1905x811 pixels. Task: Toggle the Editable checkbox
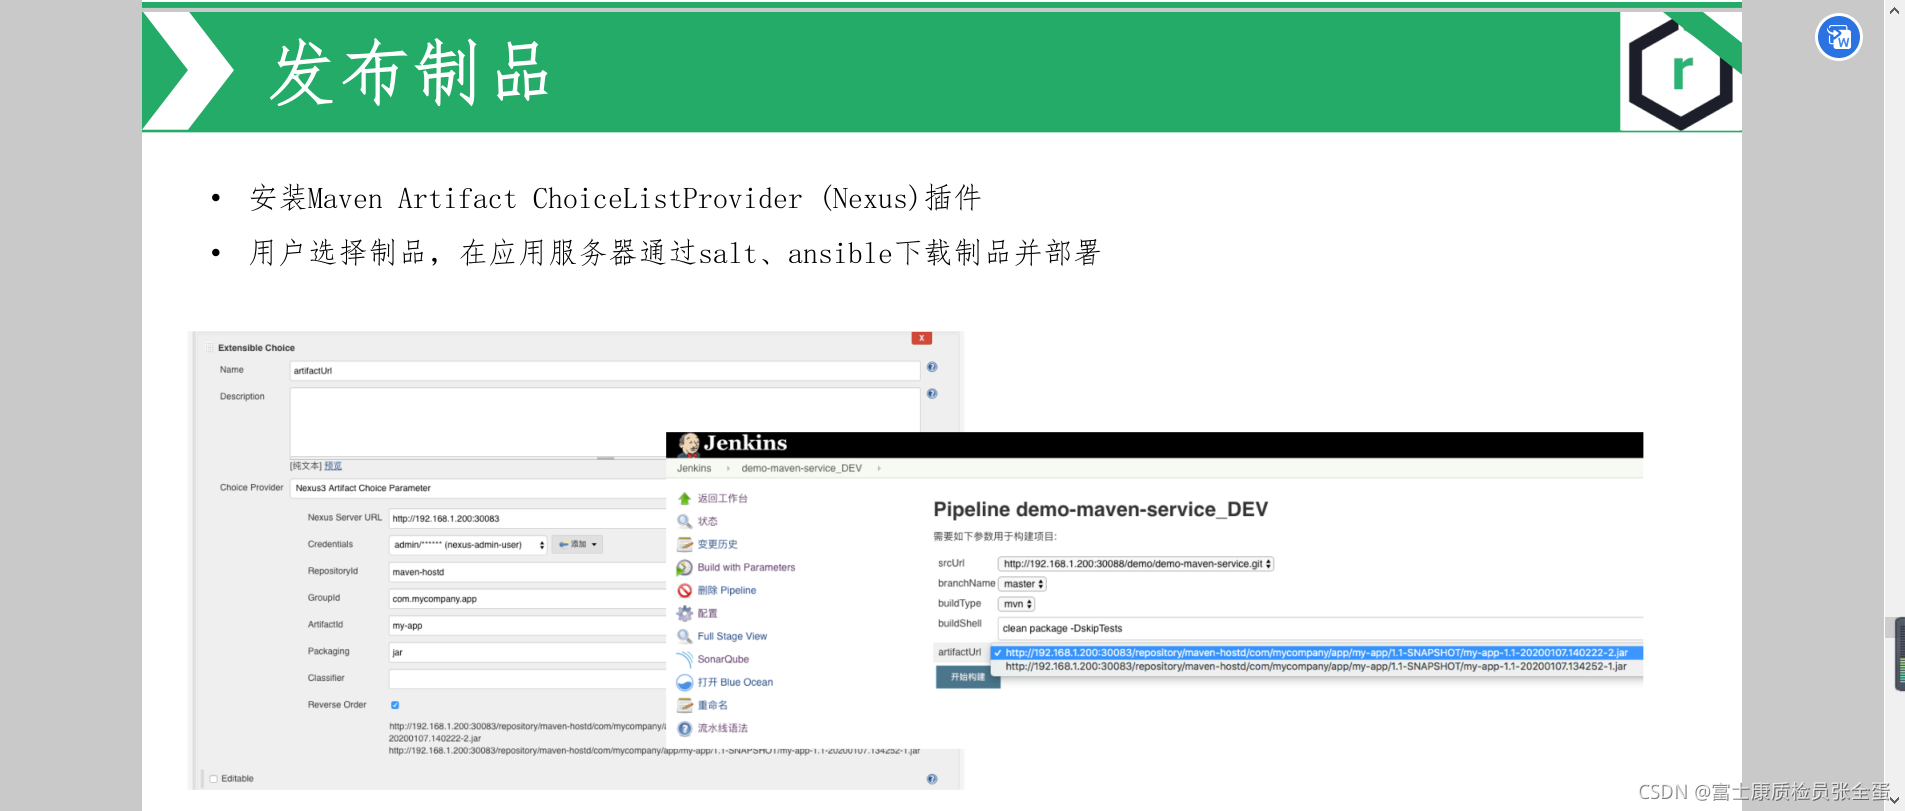(x=213, y=779)
